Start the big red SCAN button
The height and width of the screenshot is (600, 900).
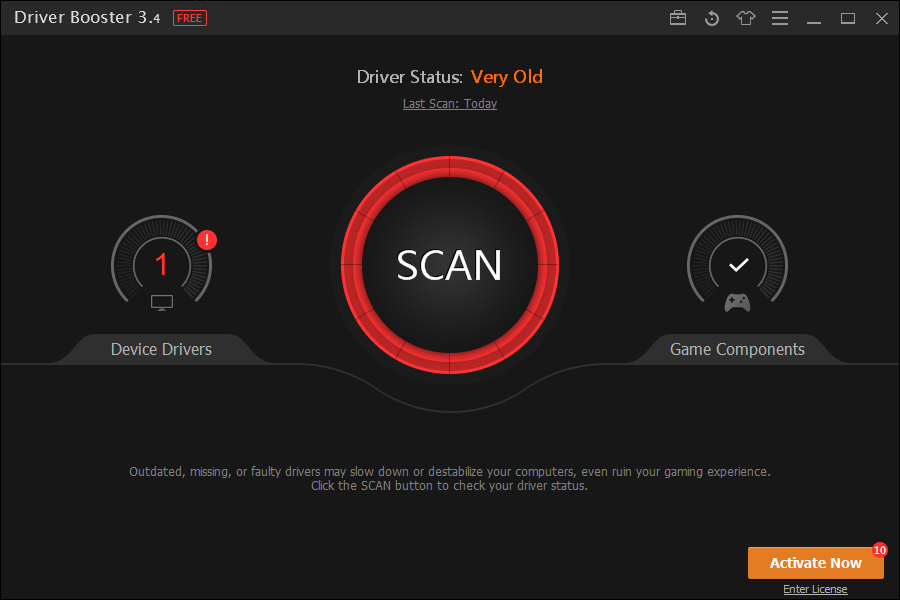(x=449, y=265)
